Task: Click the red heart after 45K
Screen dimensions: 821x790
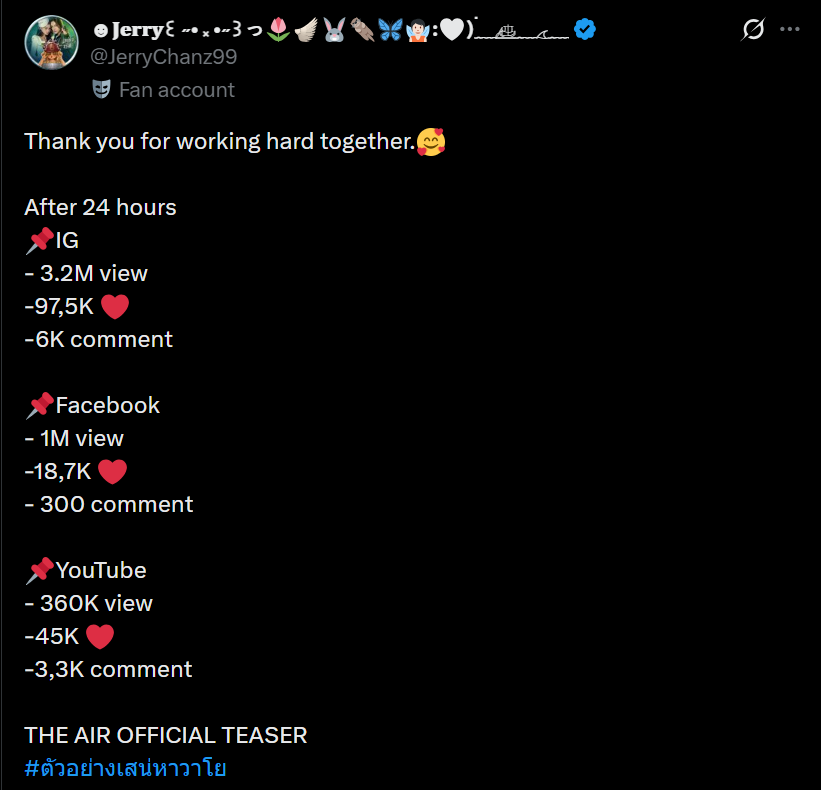Action: click(x=99, y=637)
